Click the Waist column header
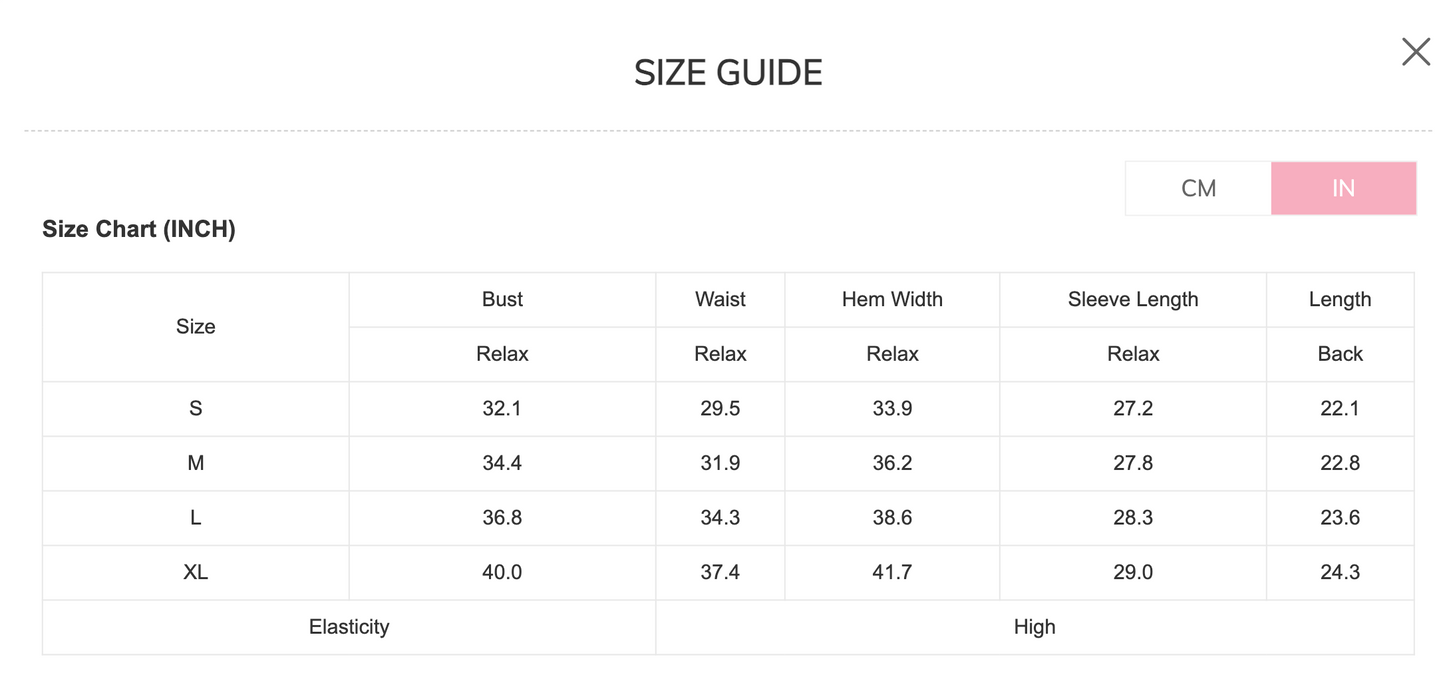 720,299
